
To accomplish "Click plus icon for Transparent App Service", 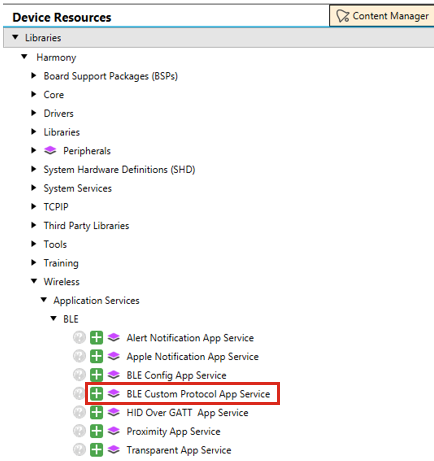I will point(96,450).
